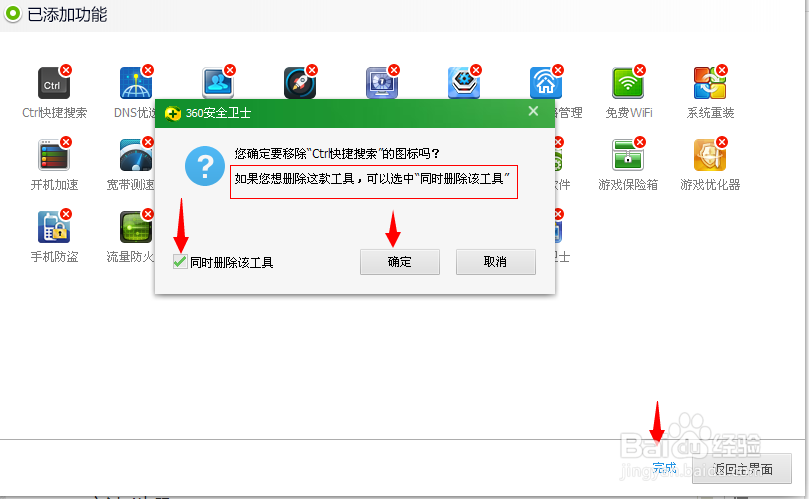Click red X badge on rocket icon
Screen dimensions: 809x499
click(312, 70)
